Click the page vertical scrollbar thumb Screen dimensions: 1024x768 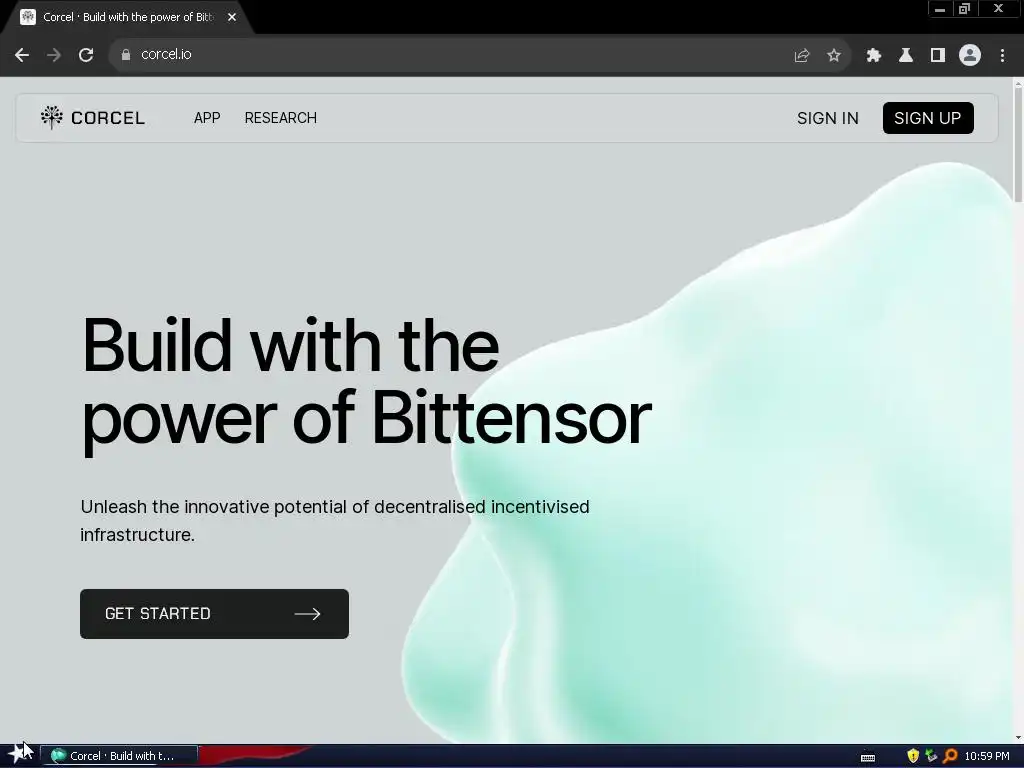click(x=1017, y=144)
